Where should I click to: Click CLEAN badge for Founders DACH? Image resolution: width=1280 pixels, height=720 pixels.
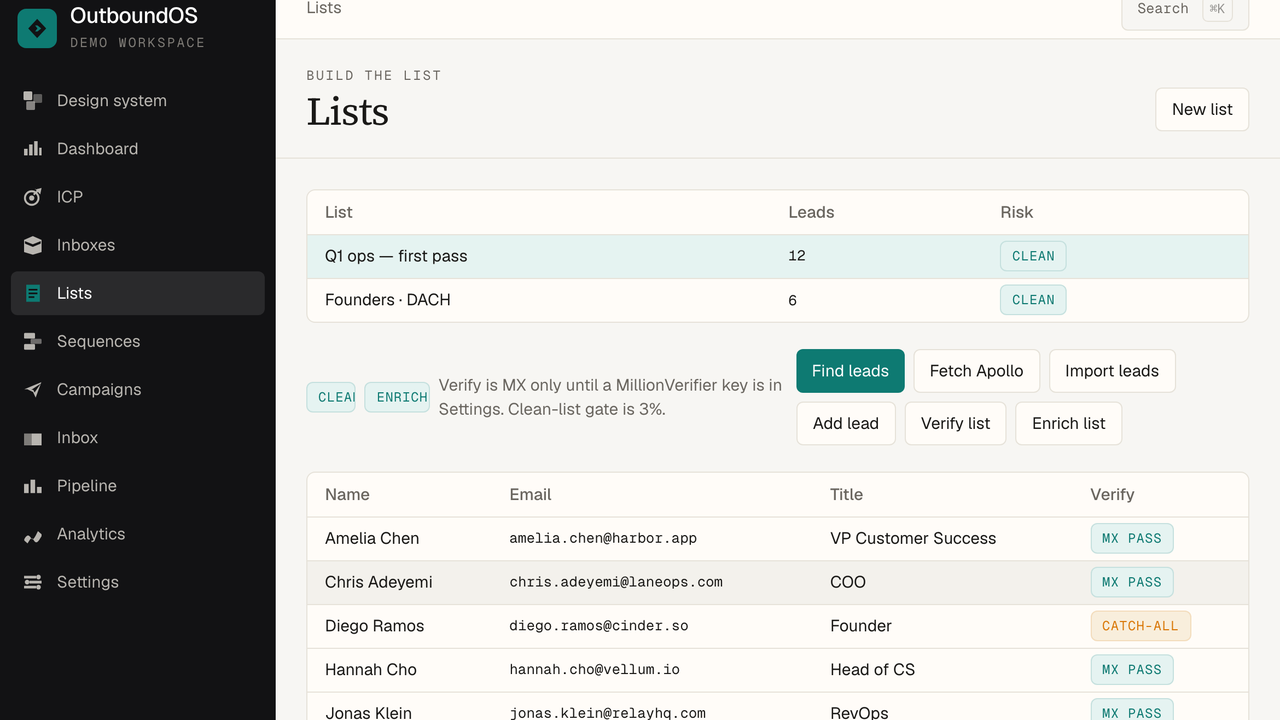1033,300
